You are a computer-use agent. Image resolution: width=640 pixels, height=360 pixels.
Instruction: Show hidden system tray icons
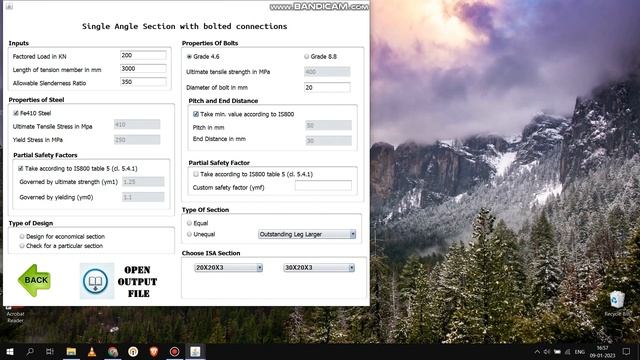coord(537,352)
